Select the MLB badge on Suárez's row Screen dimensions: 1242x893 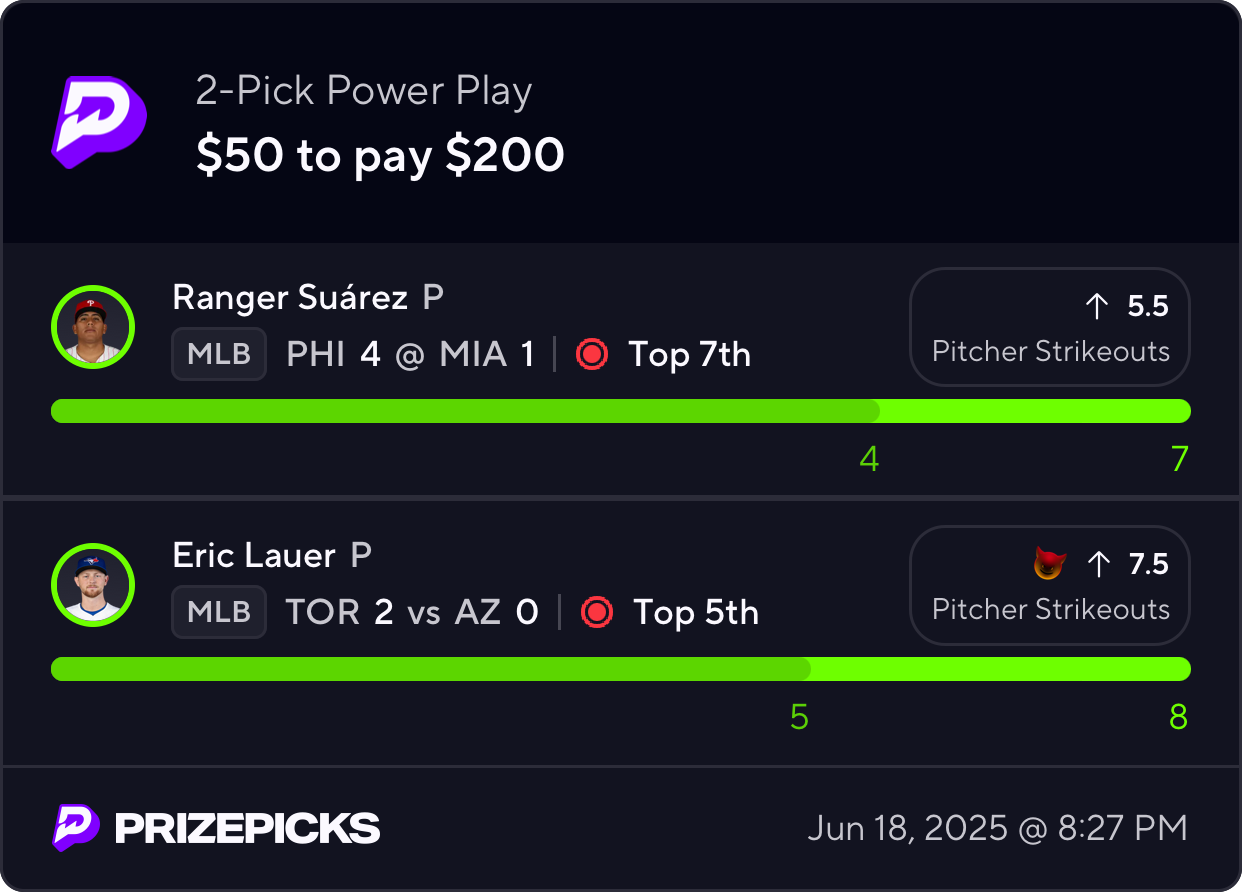[219, 354]
